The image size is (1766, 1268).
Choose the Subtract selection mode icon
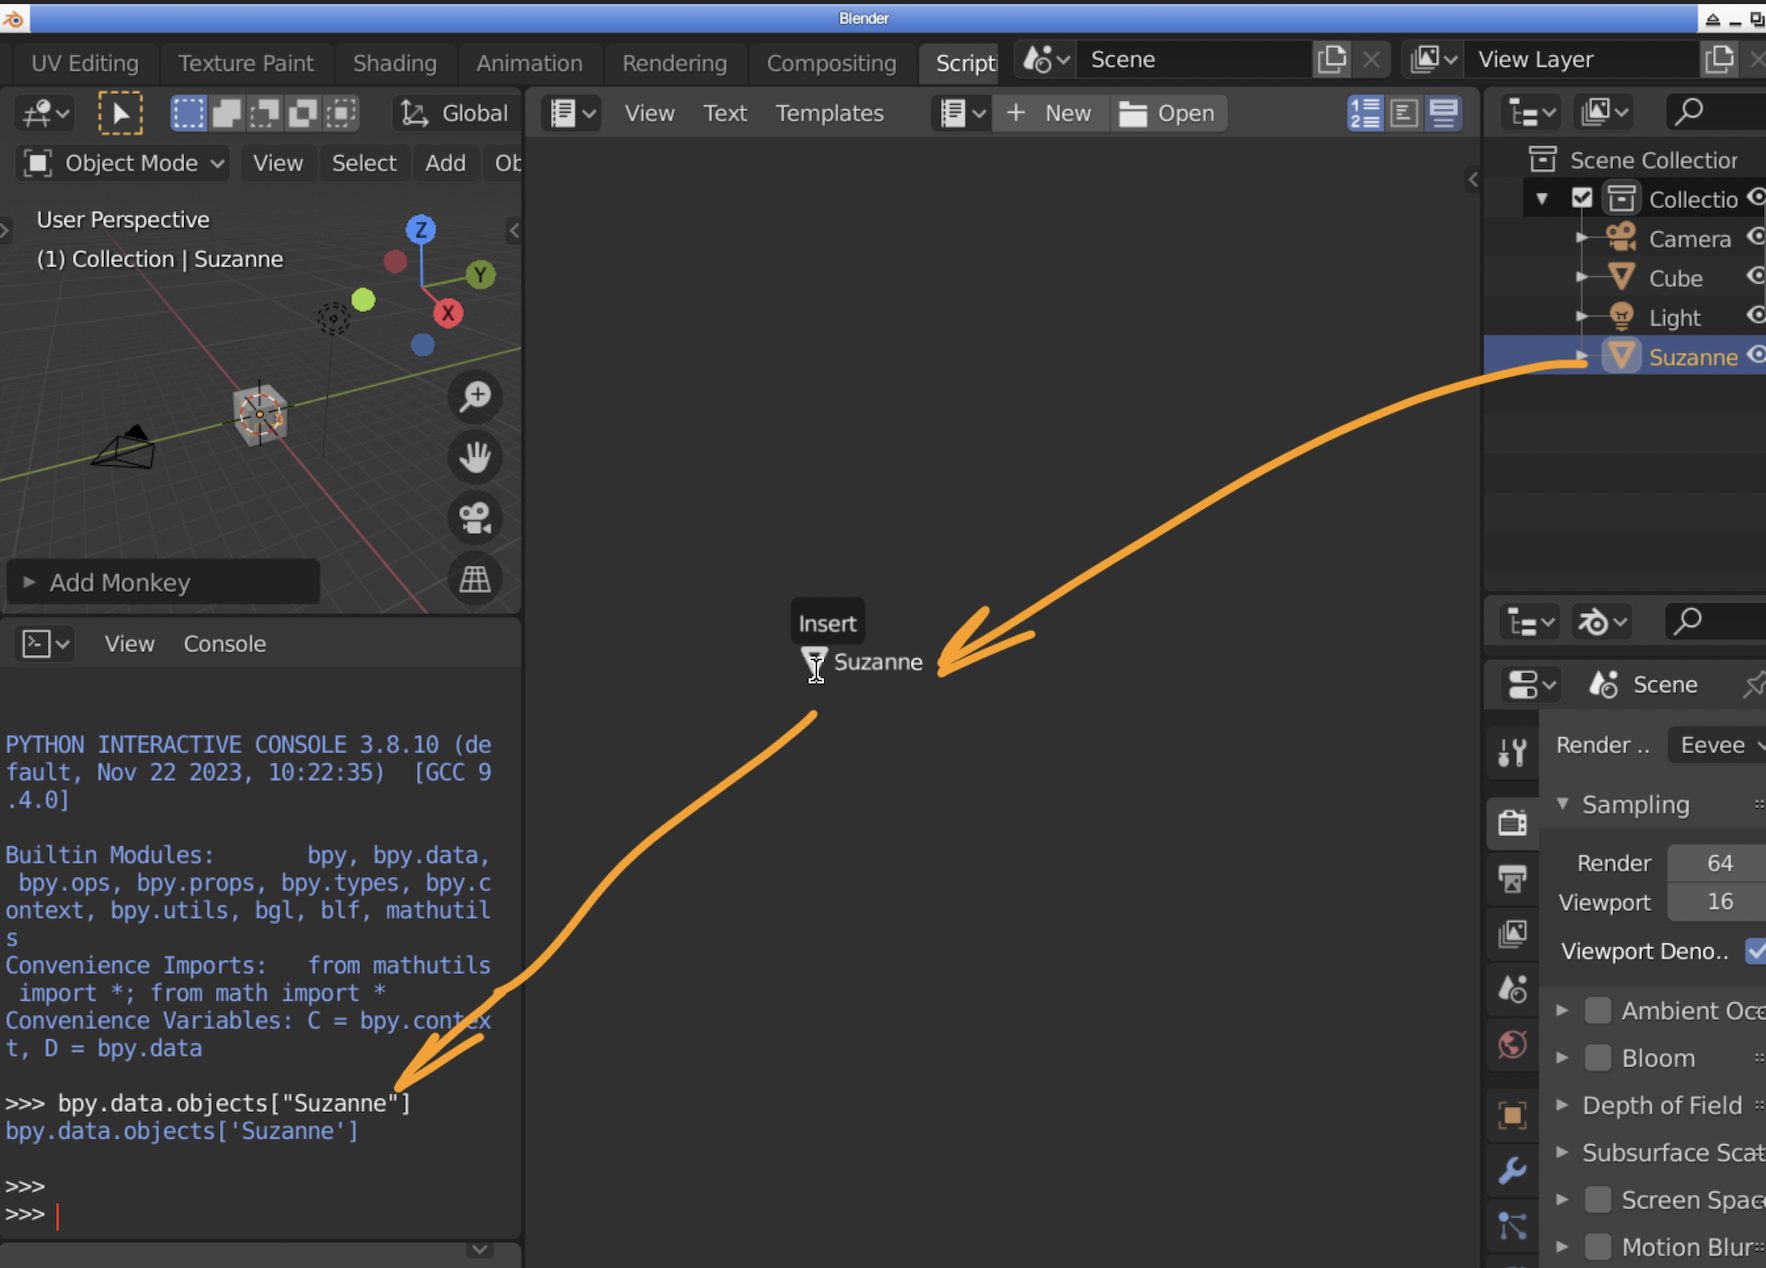pyautogui.click(x=265, y=113)
